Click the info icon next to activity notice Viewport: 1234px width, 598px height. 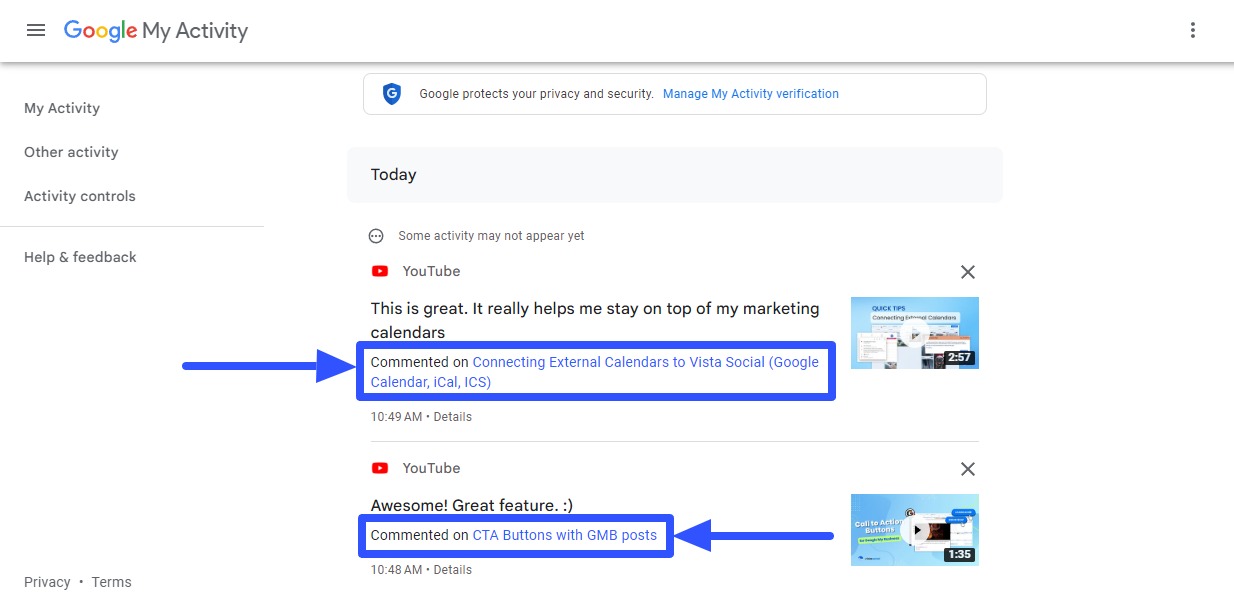[x=376, y=235]
